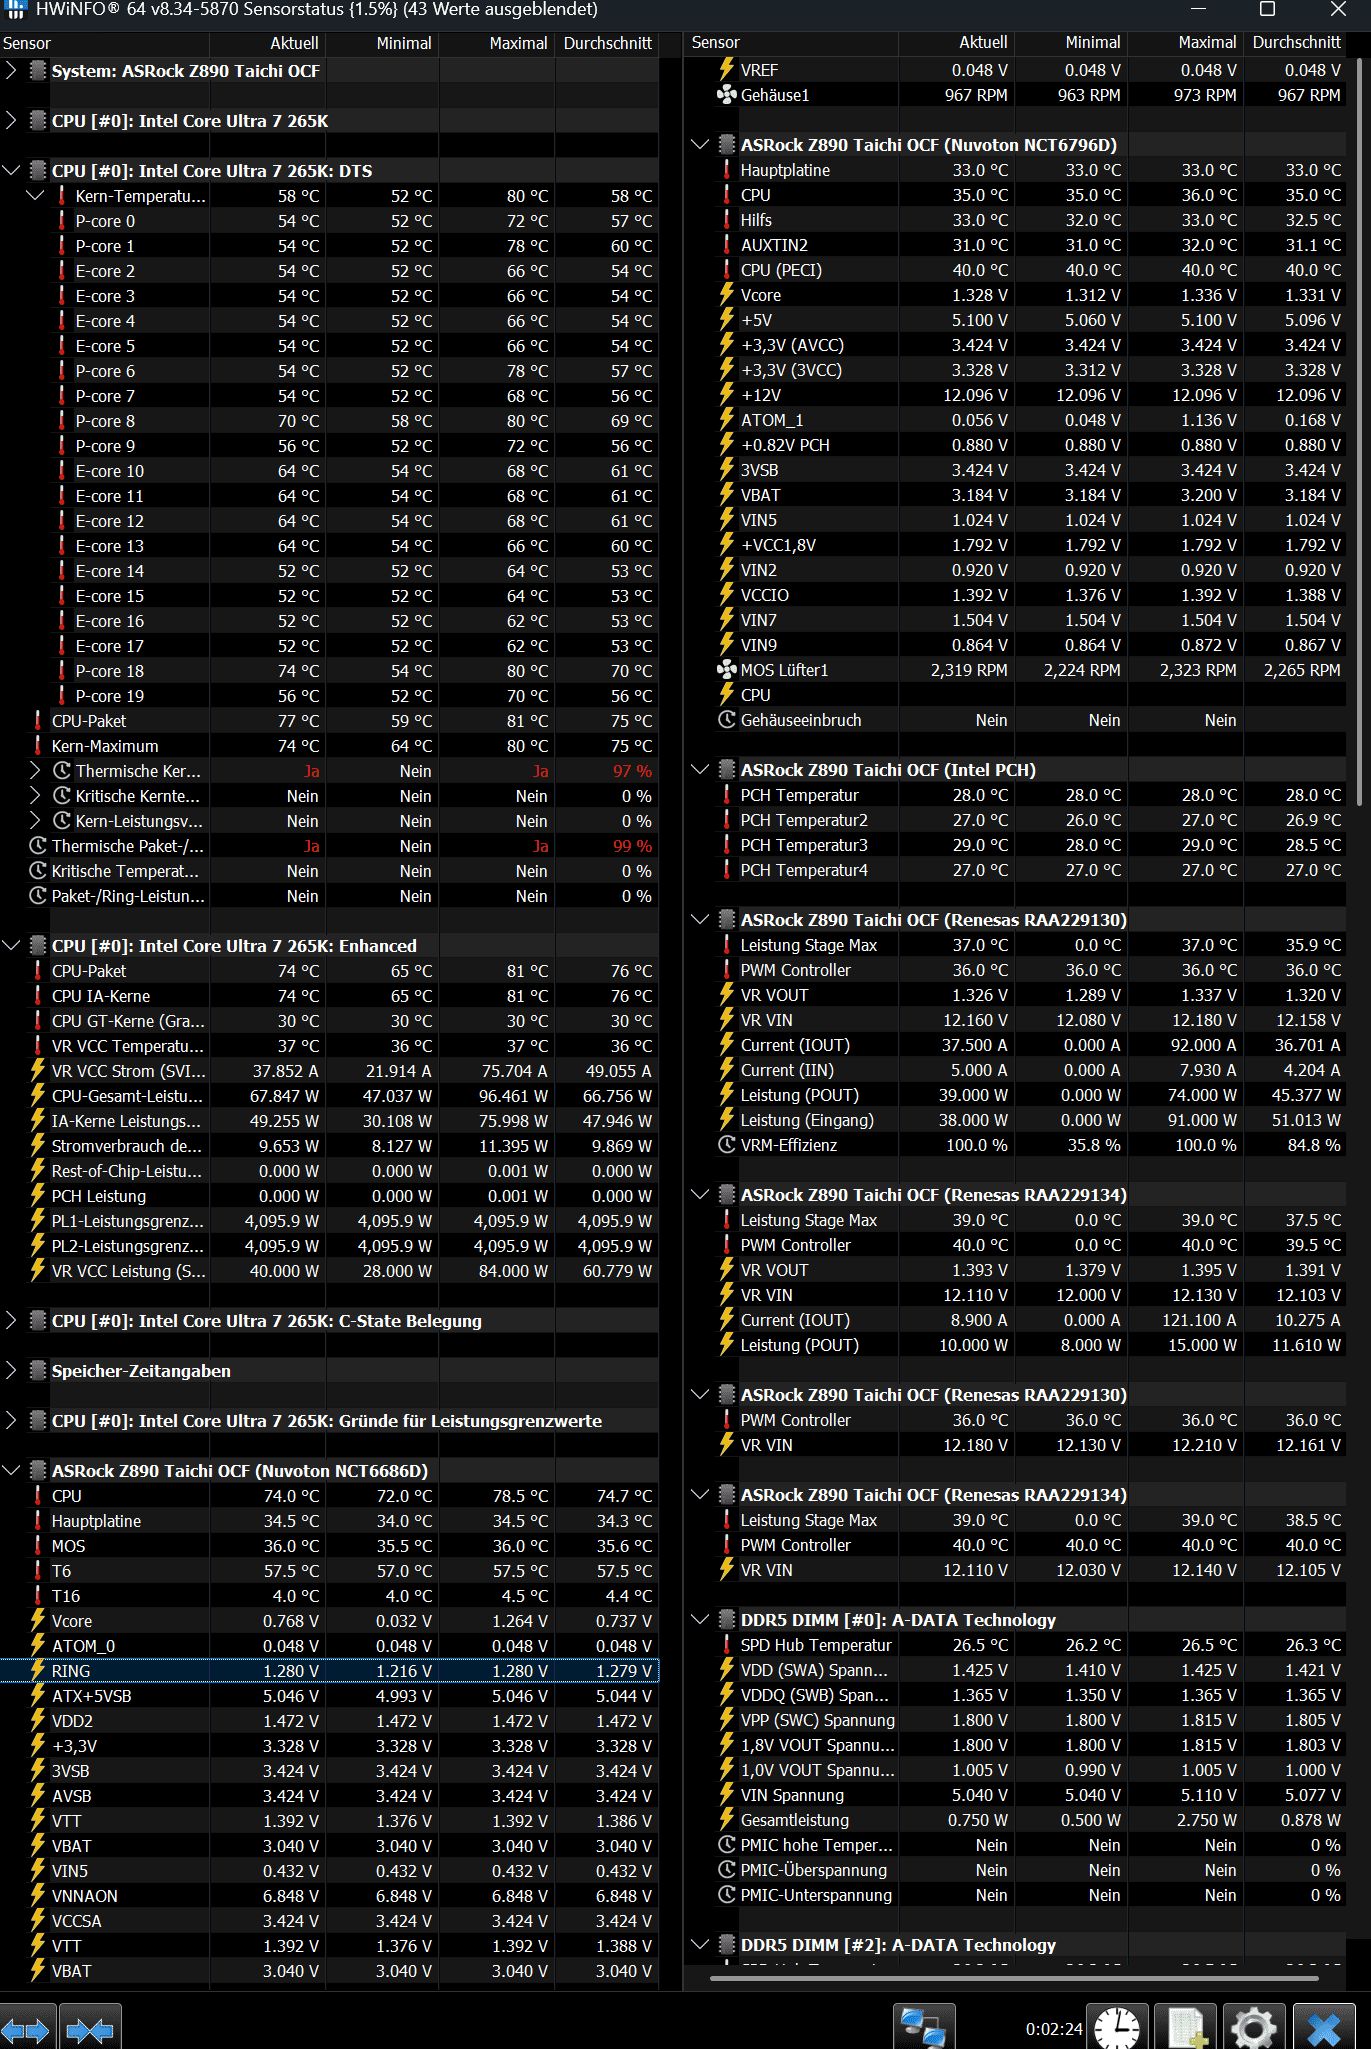Click the thermometer icon beside P-core 18
This screenshot has width=1371, height=2049.
click(62, 671)
